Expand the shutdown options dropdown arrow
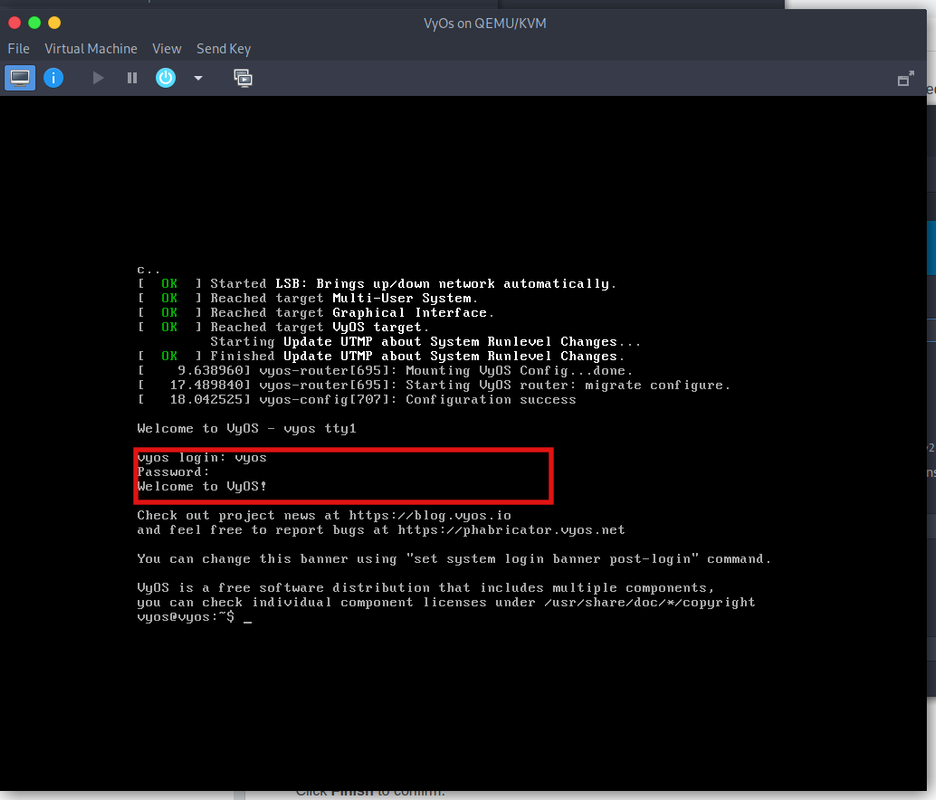 pyautogui.click(x=198, y=78)
